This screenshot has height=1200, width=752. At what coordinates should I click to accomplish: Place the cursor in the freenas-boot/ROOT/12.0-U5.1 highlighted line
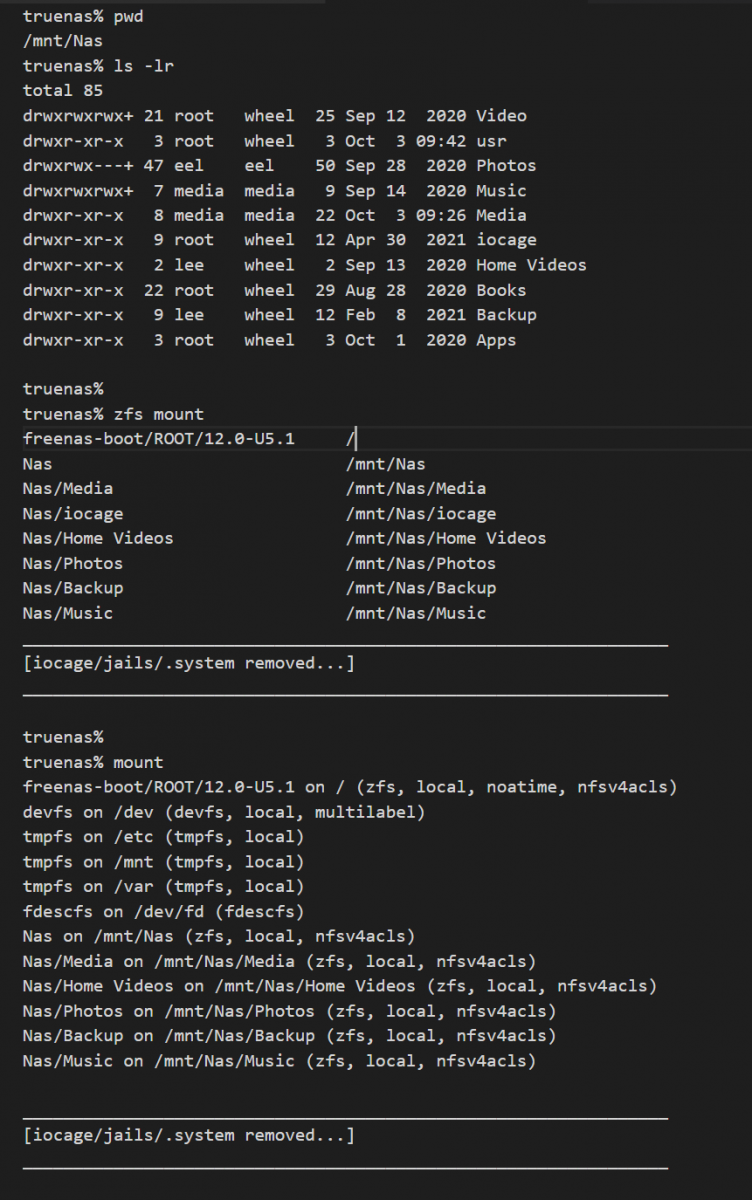(158, 439)
